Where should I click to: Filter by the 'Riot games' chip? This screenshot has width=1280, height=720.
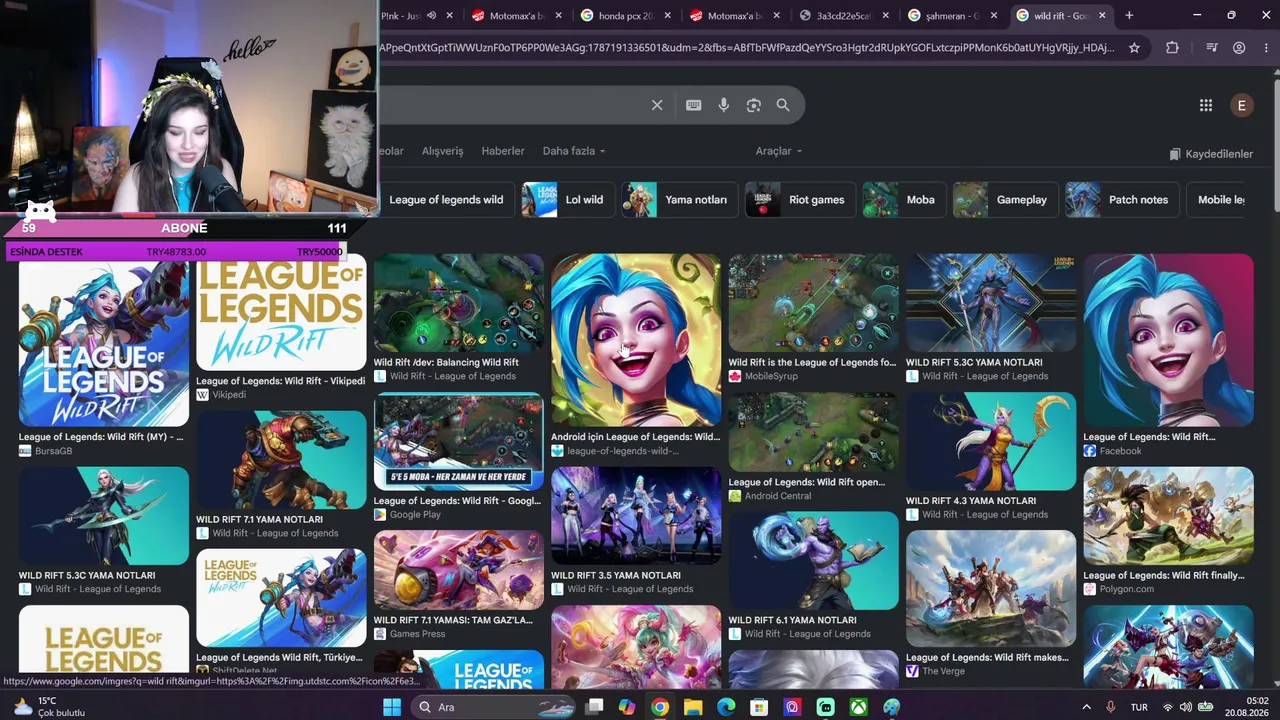pos(801,200)
